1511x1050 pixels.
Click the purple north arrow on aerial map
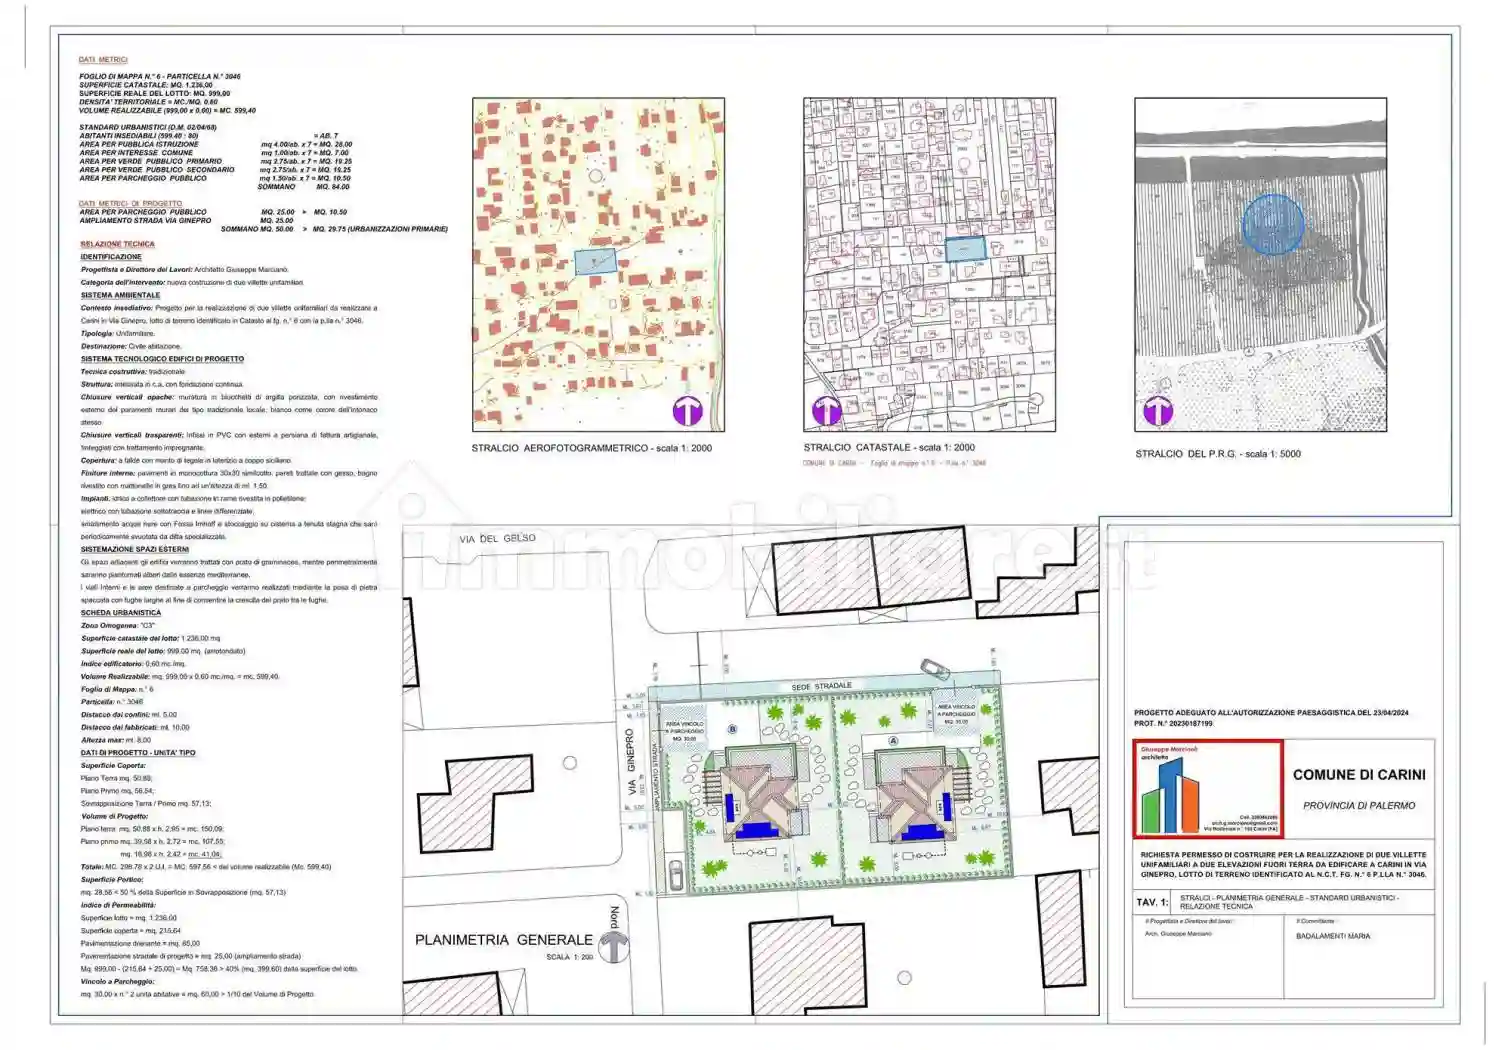(x=687, y=411)
